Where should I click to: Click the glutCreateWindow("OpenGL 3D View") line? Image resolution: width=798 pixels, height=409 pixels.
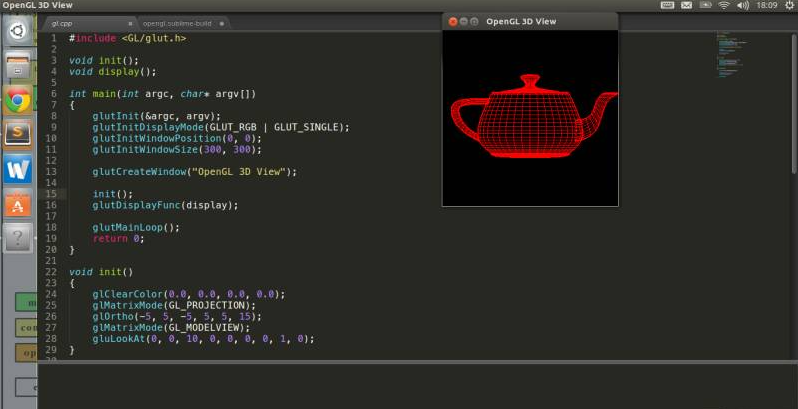tap(194, 172)
